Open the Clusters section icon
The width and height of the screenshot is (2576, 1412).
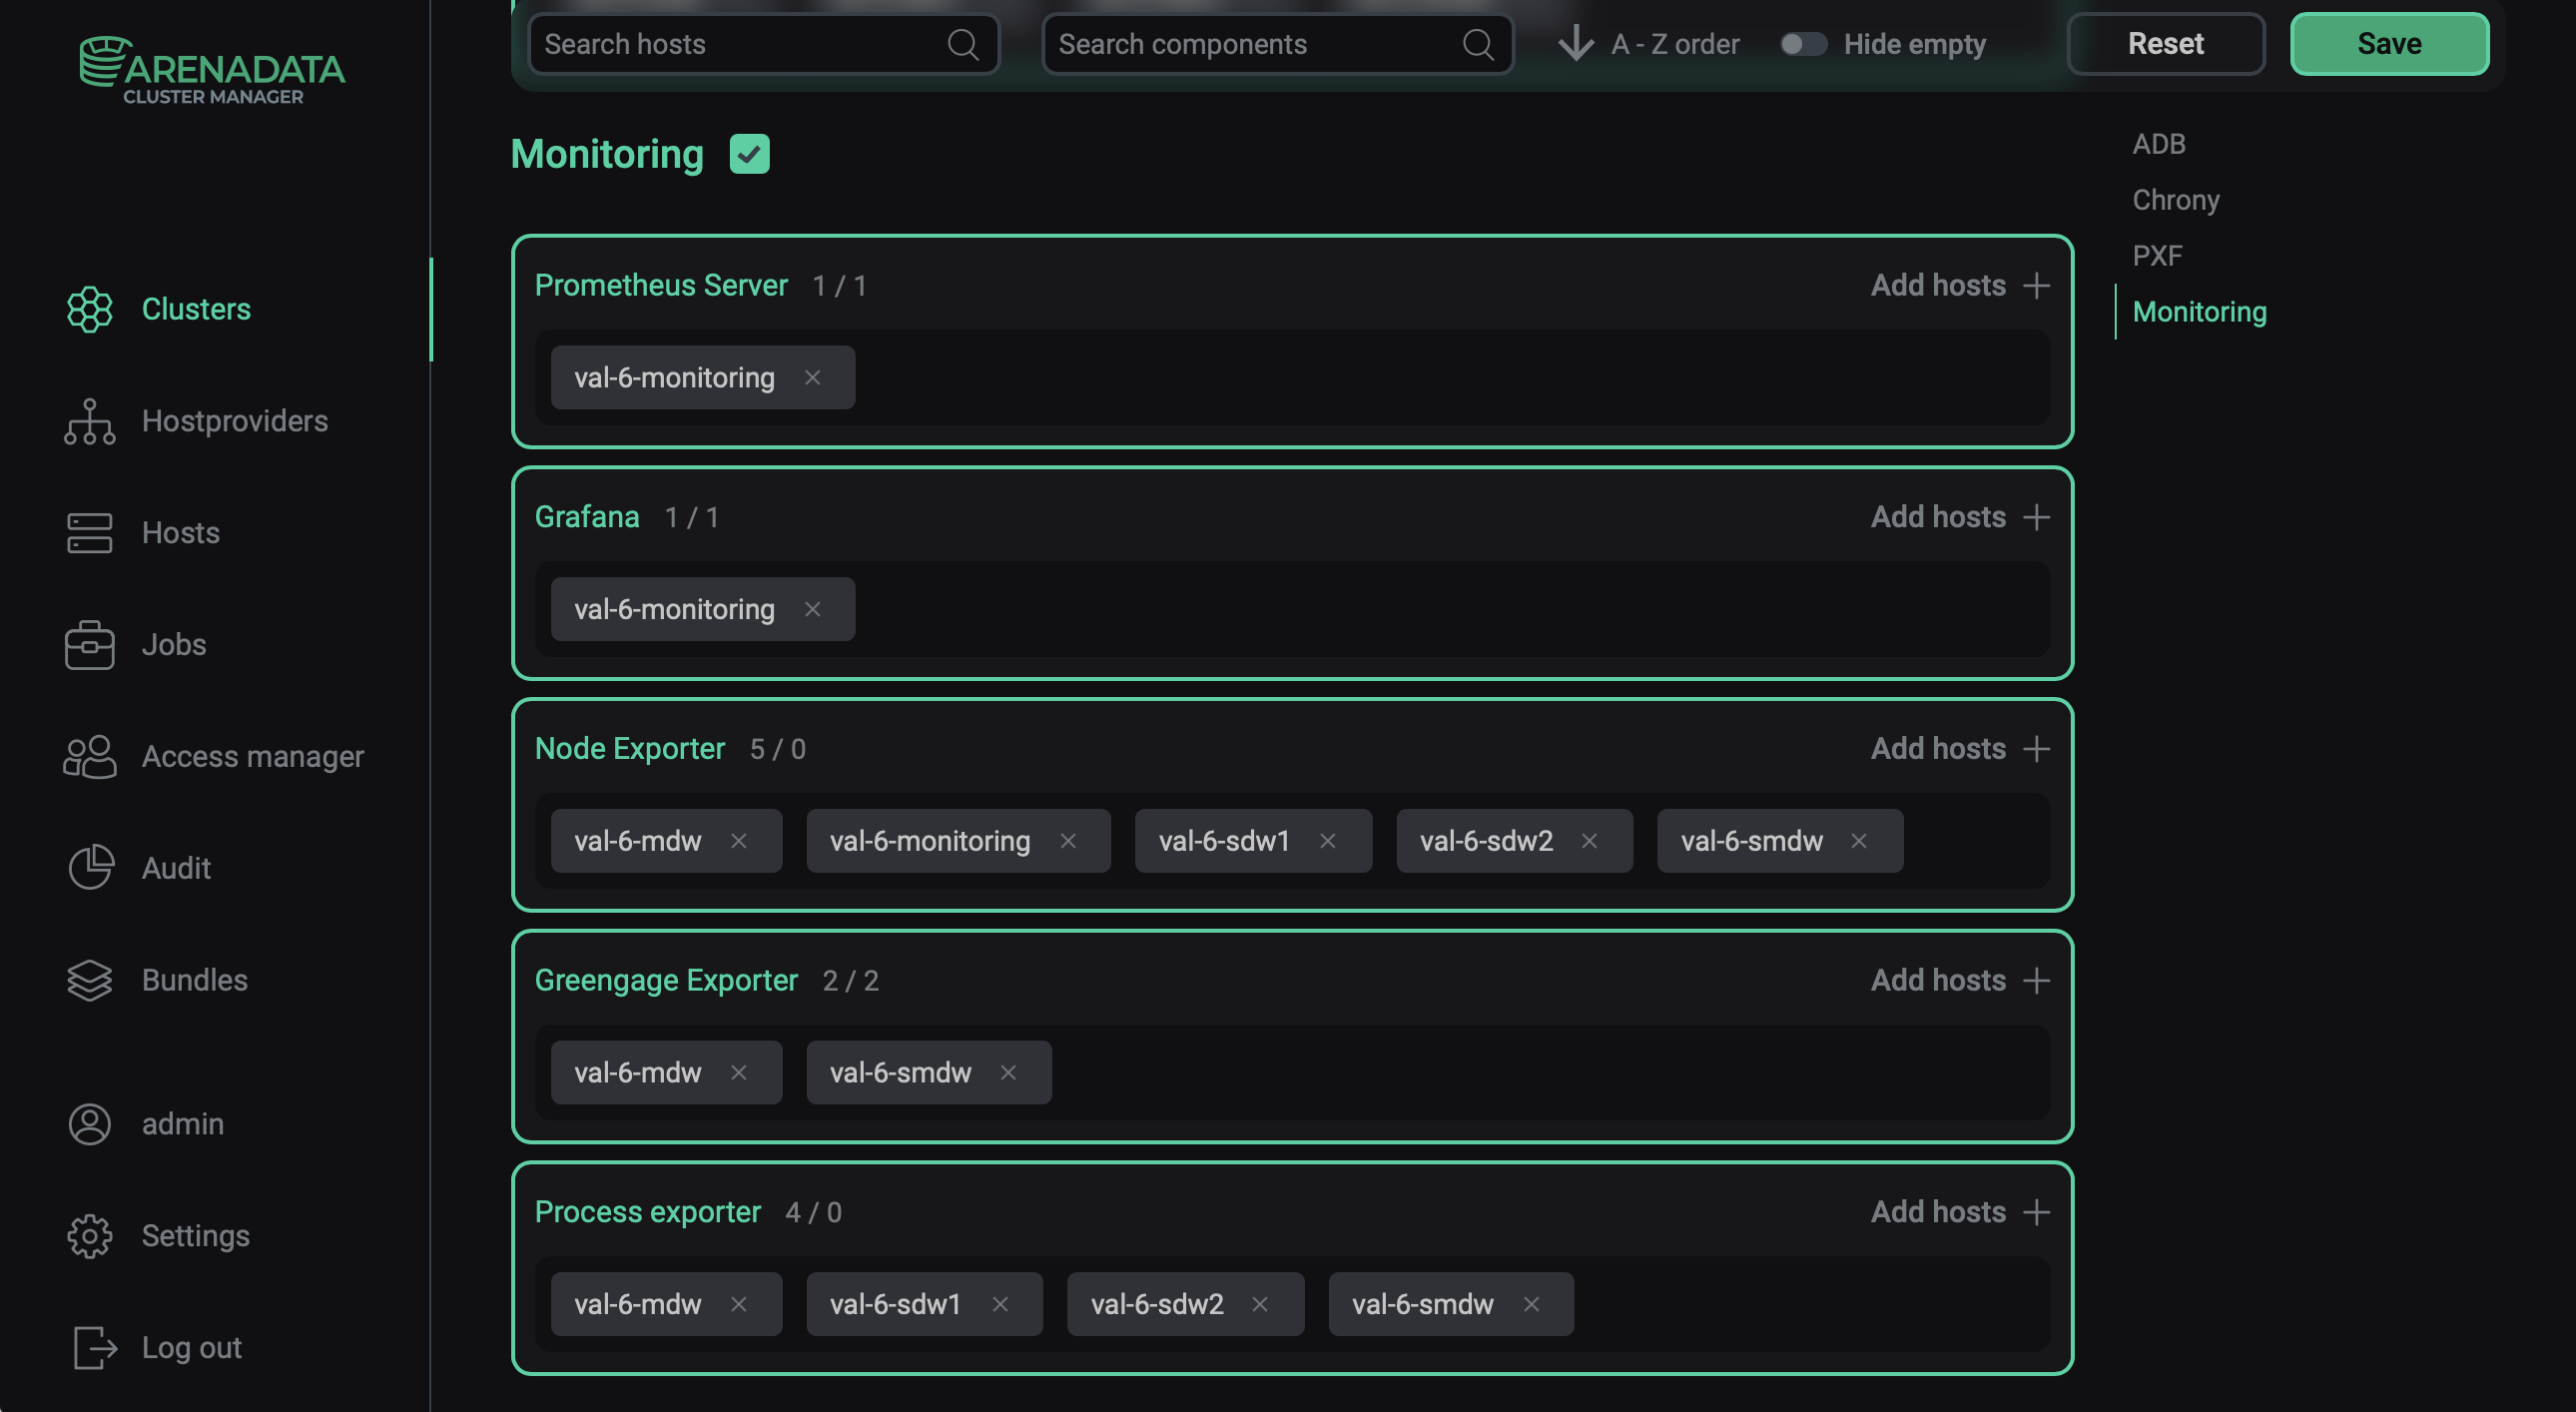[89, 310]
